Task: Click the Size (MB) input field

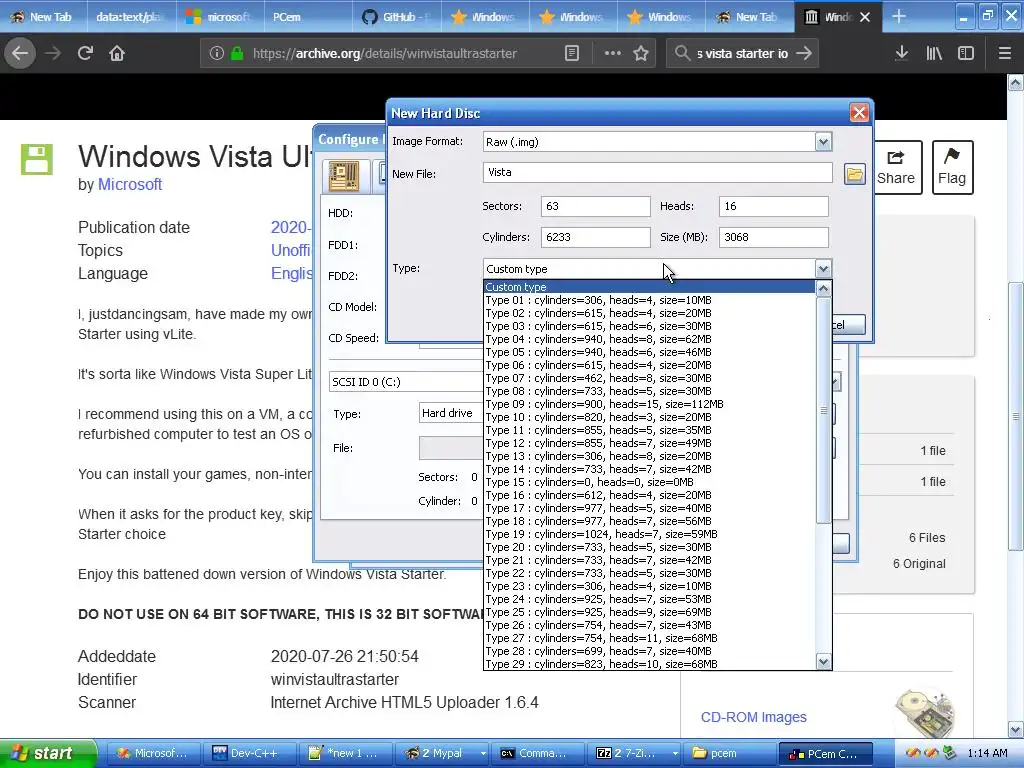Action: click(x=773, y=237)
